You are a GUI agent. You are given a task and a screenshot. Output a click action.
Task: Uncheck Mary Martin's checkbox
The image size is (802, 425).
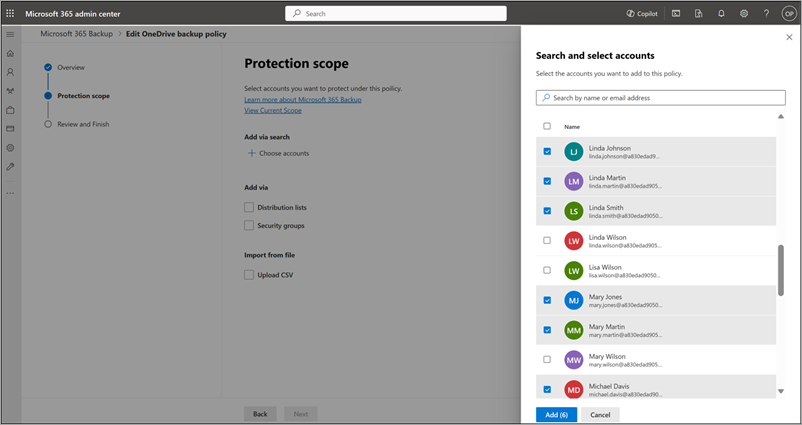[x=547, y=330]
